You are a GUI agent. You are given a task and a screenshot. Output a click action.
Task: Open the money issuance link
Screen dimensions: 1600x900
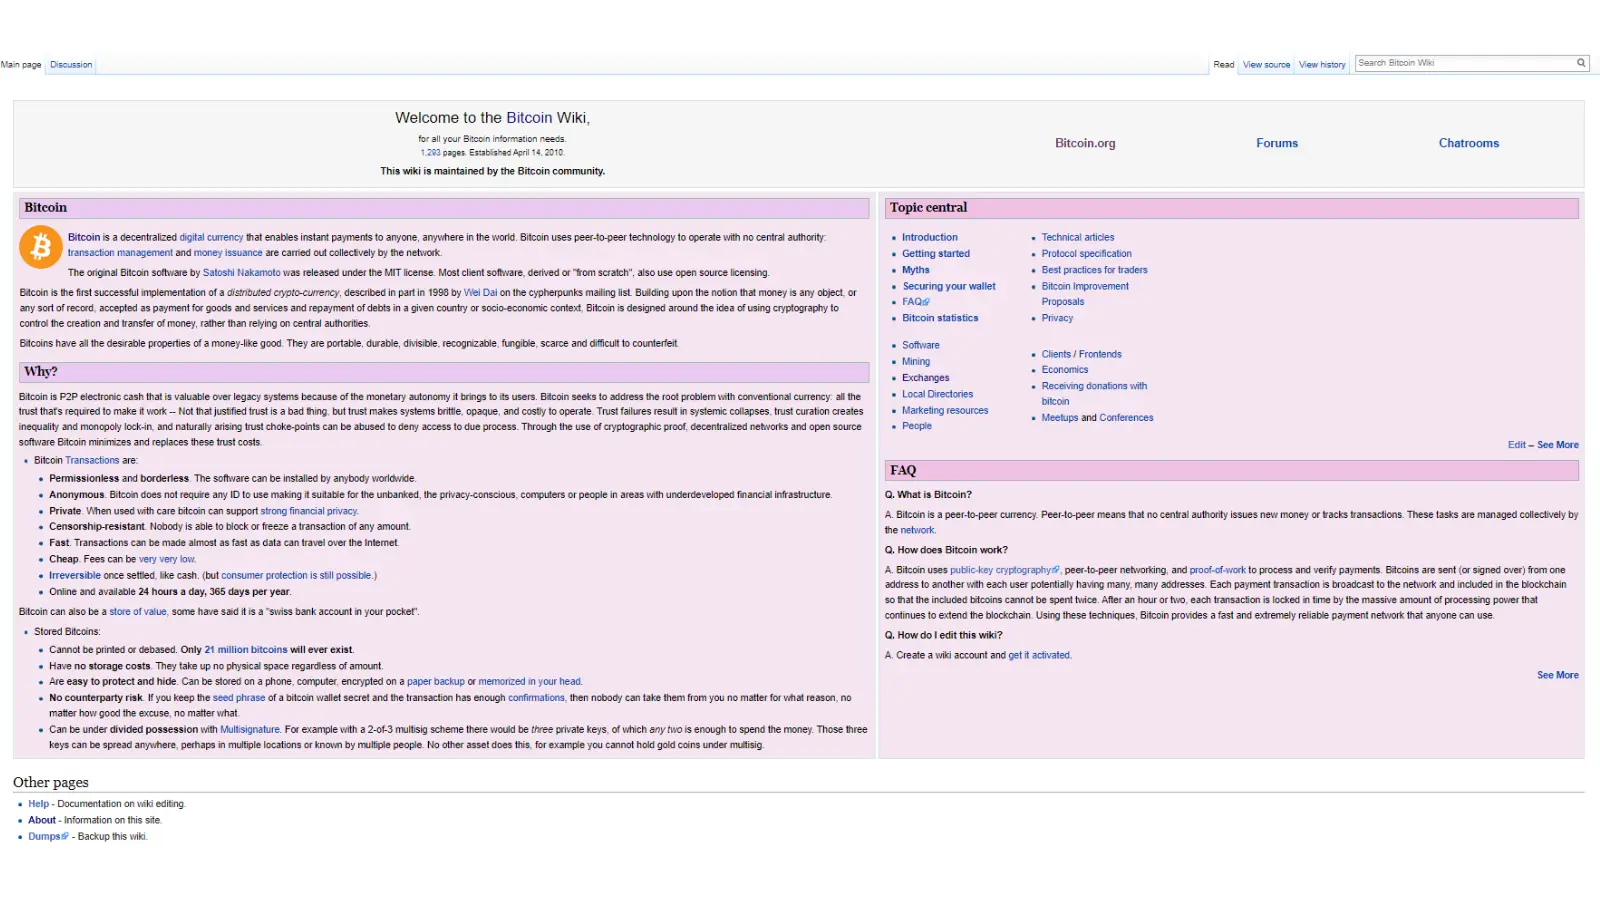tap(228, 253)
